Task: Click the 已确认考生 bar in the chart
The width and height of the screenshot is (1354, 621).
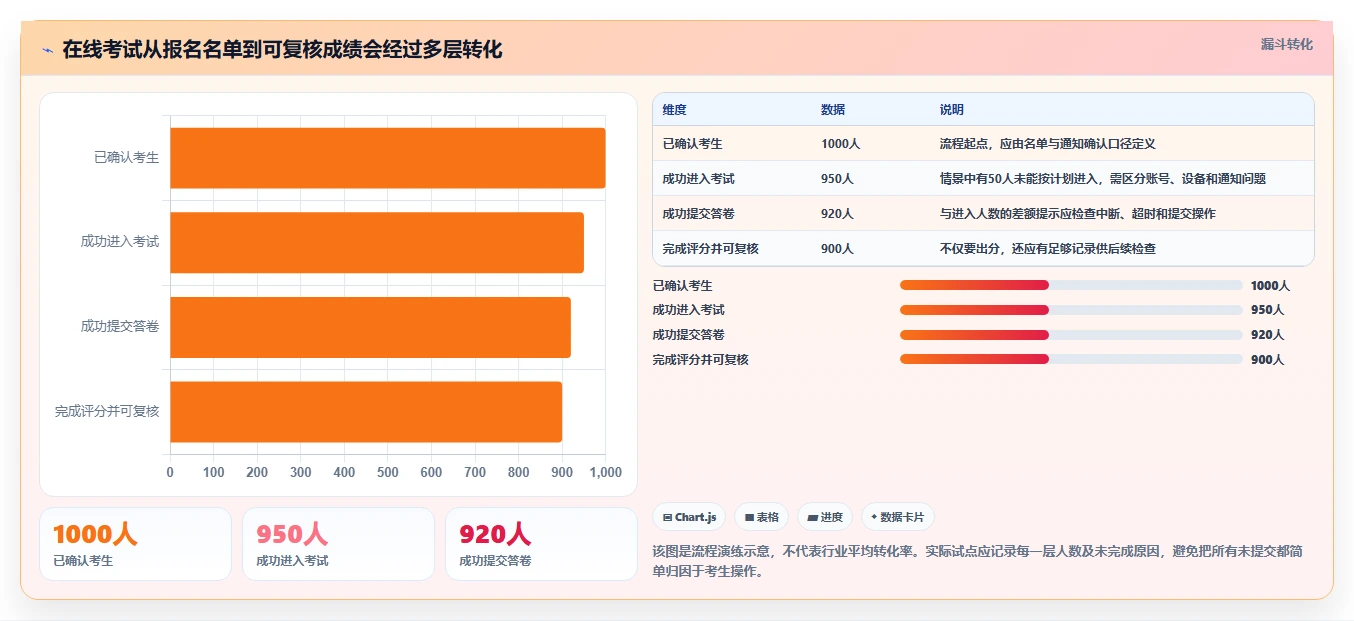Action: point(387,158)
